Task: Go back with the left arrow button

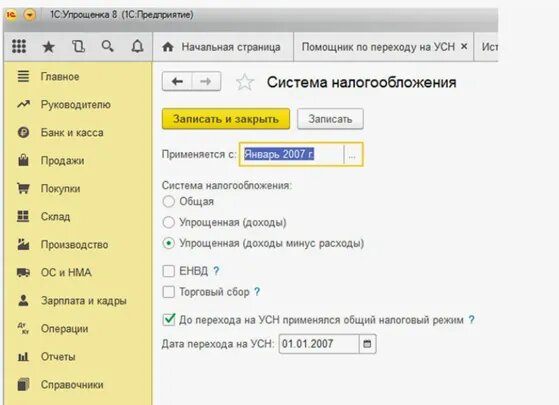Action: [x=177, y=82]
